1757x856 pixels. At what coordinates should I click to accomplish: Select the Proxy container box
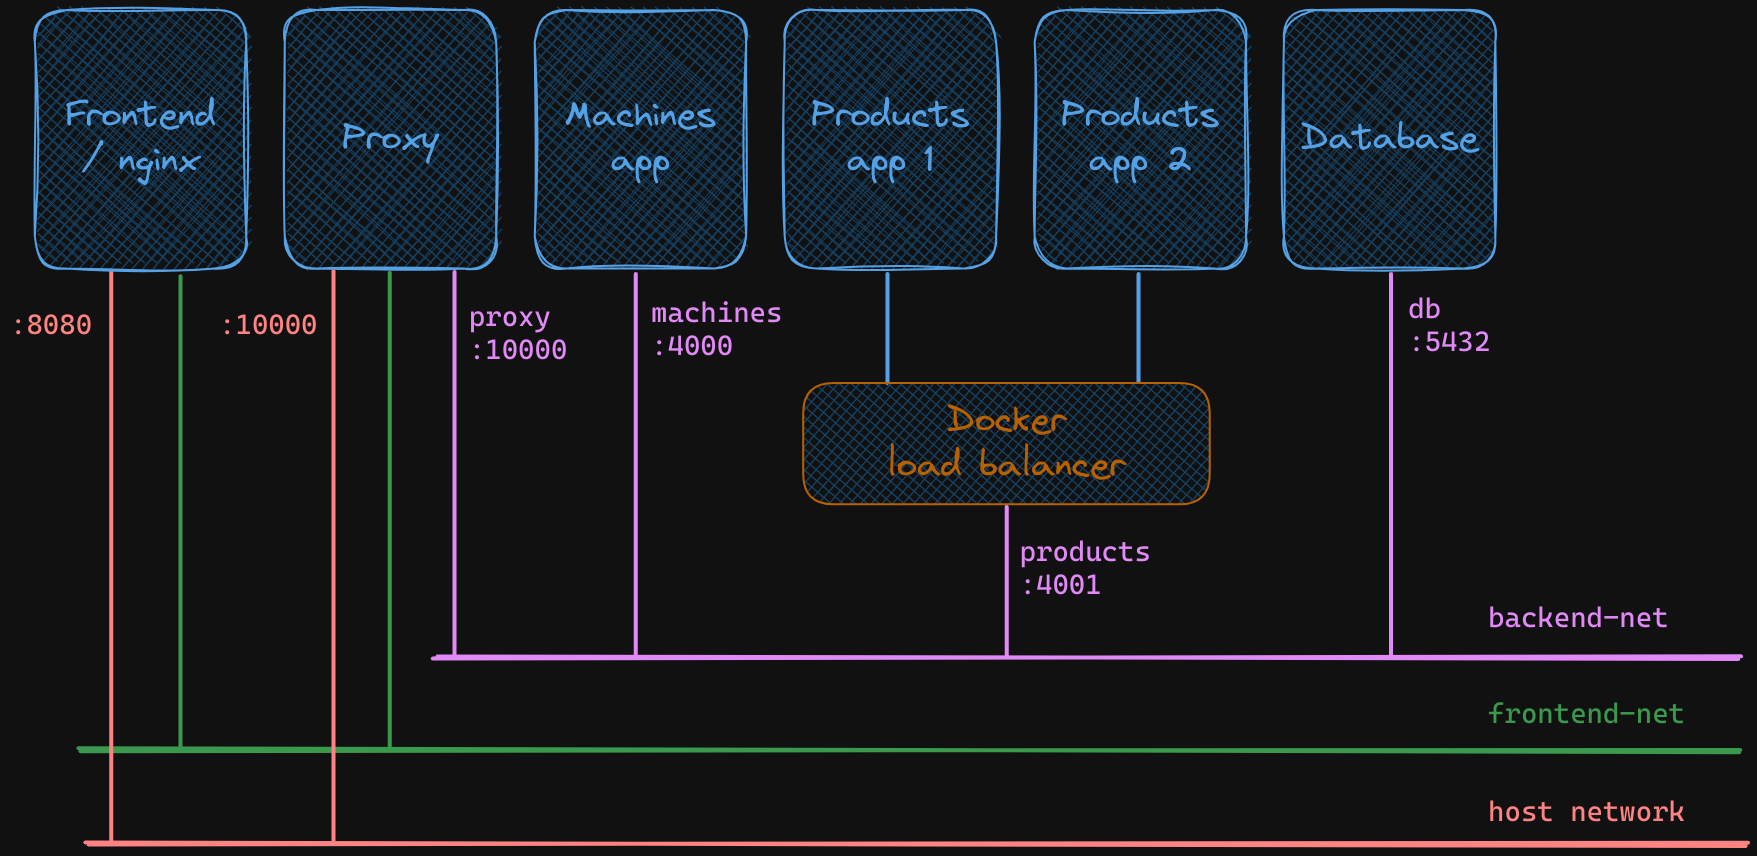390,139
